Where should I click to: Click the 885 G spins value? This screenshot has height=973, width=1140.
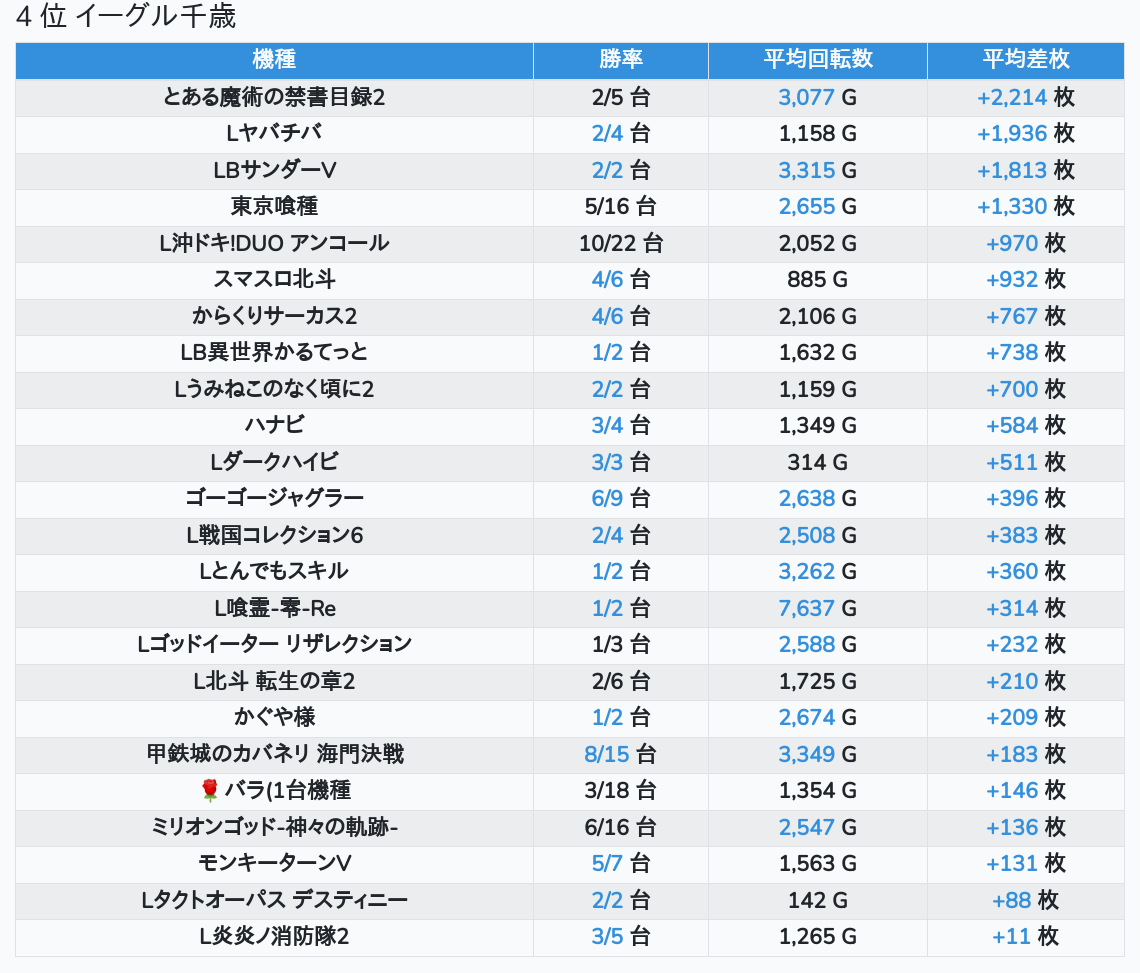pyautogui.click(x=818, y=280)
